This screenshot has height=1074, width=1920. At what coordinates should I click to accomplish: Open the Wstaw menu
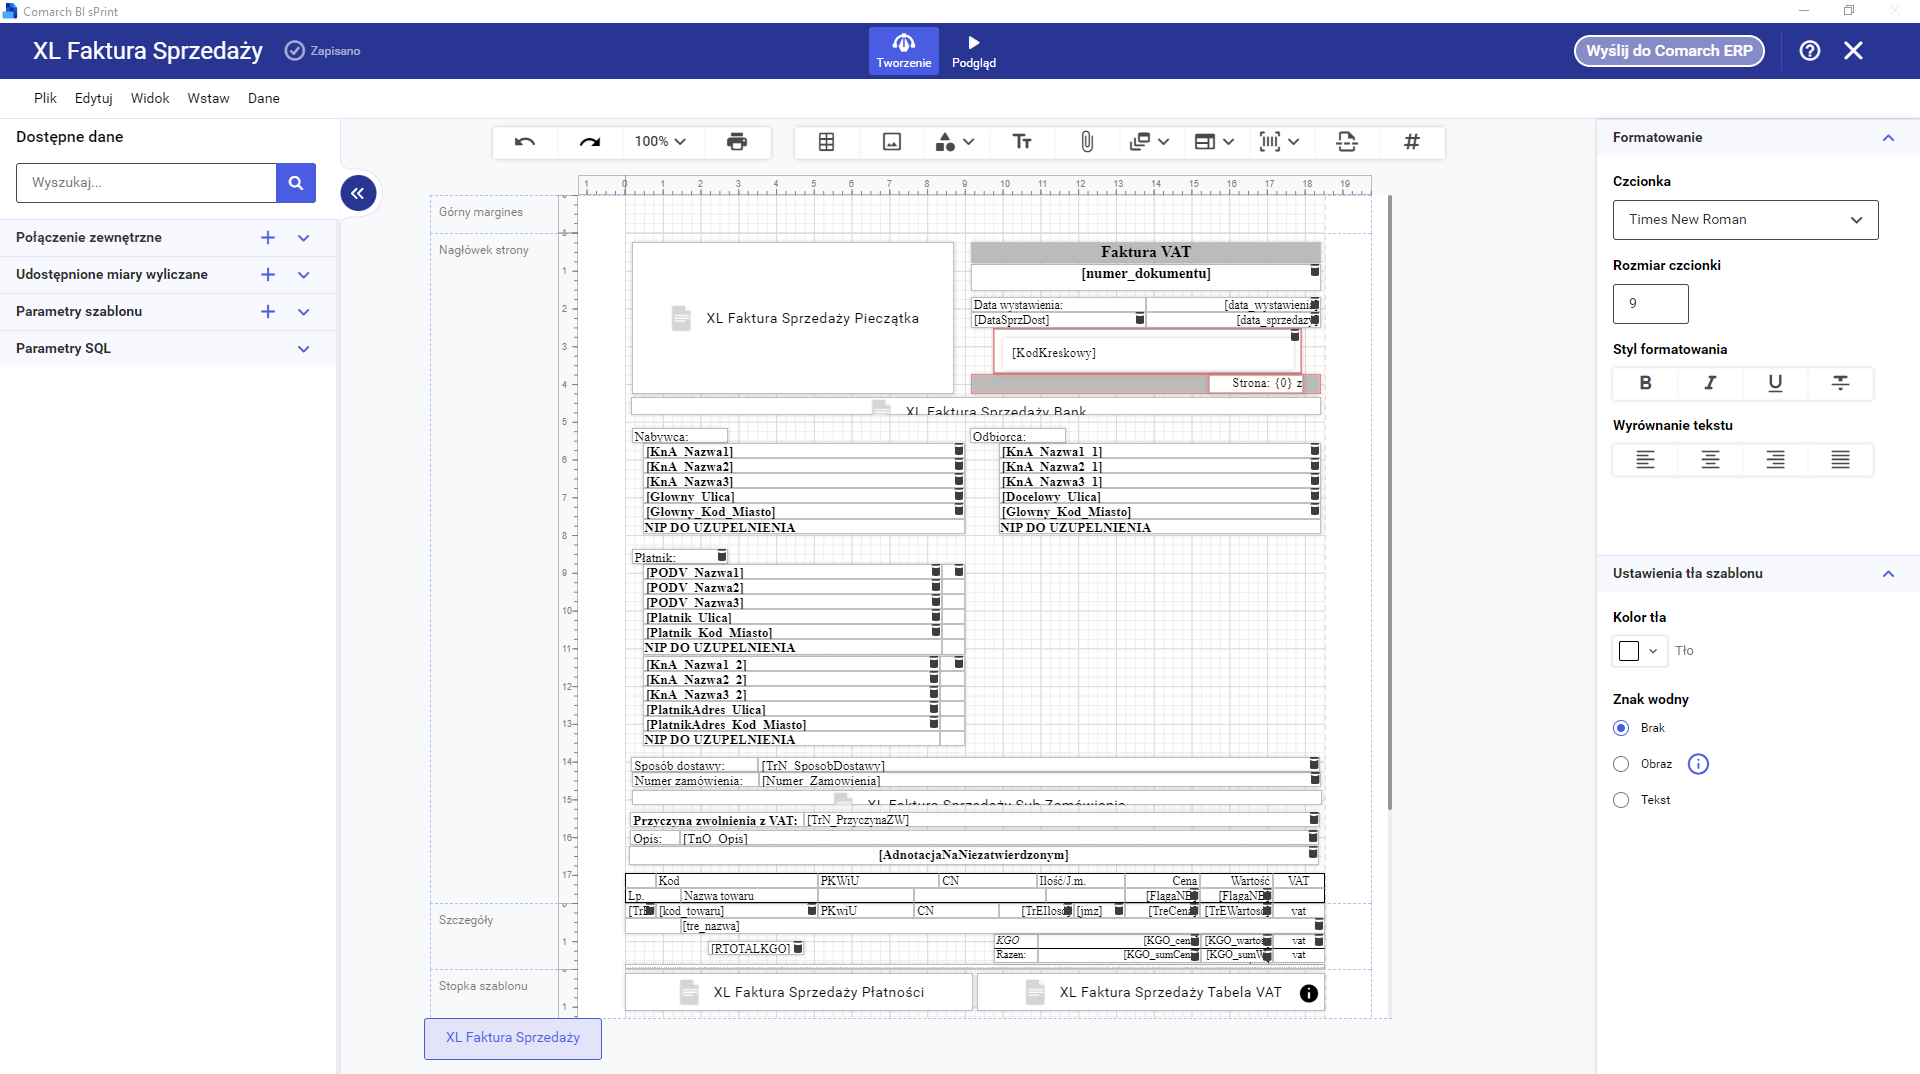[x=208, y=98]
